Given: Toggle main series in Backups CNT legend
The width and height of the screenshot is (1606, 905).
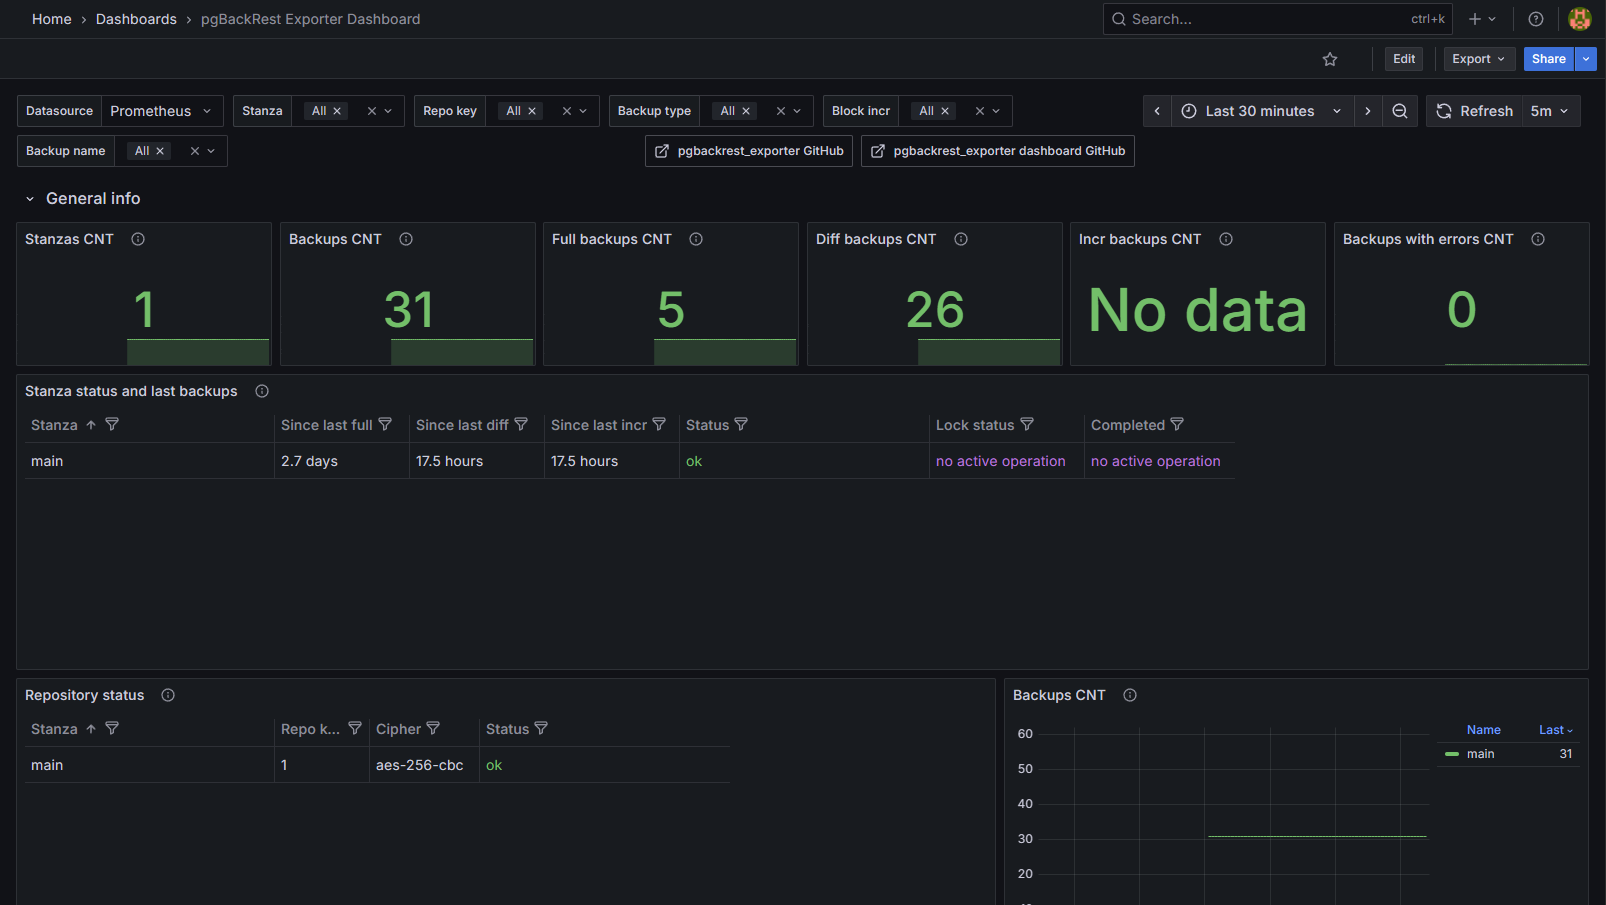Looking at the screenshot, I should 1480,754.
